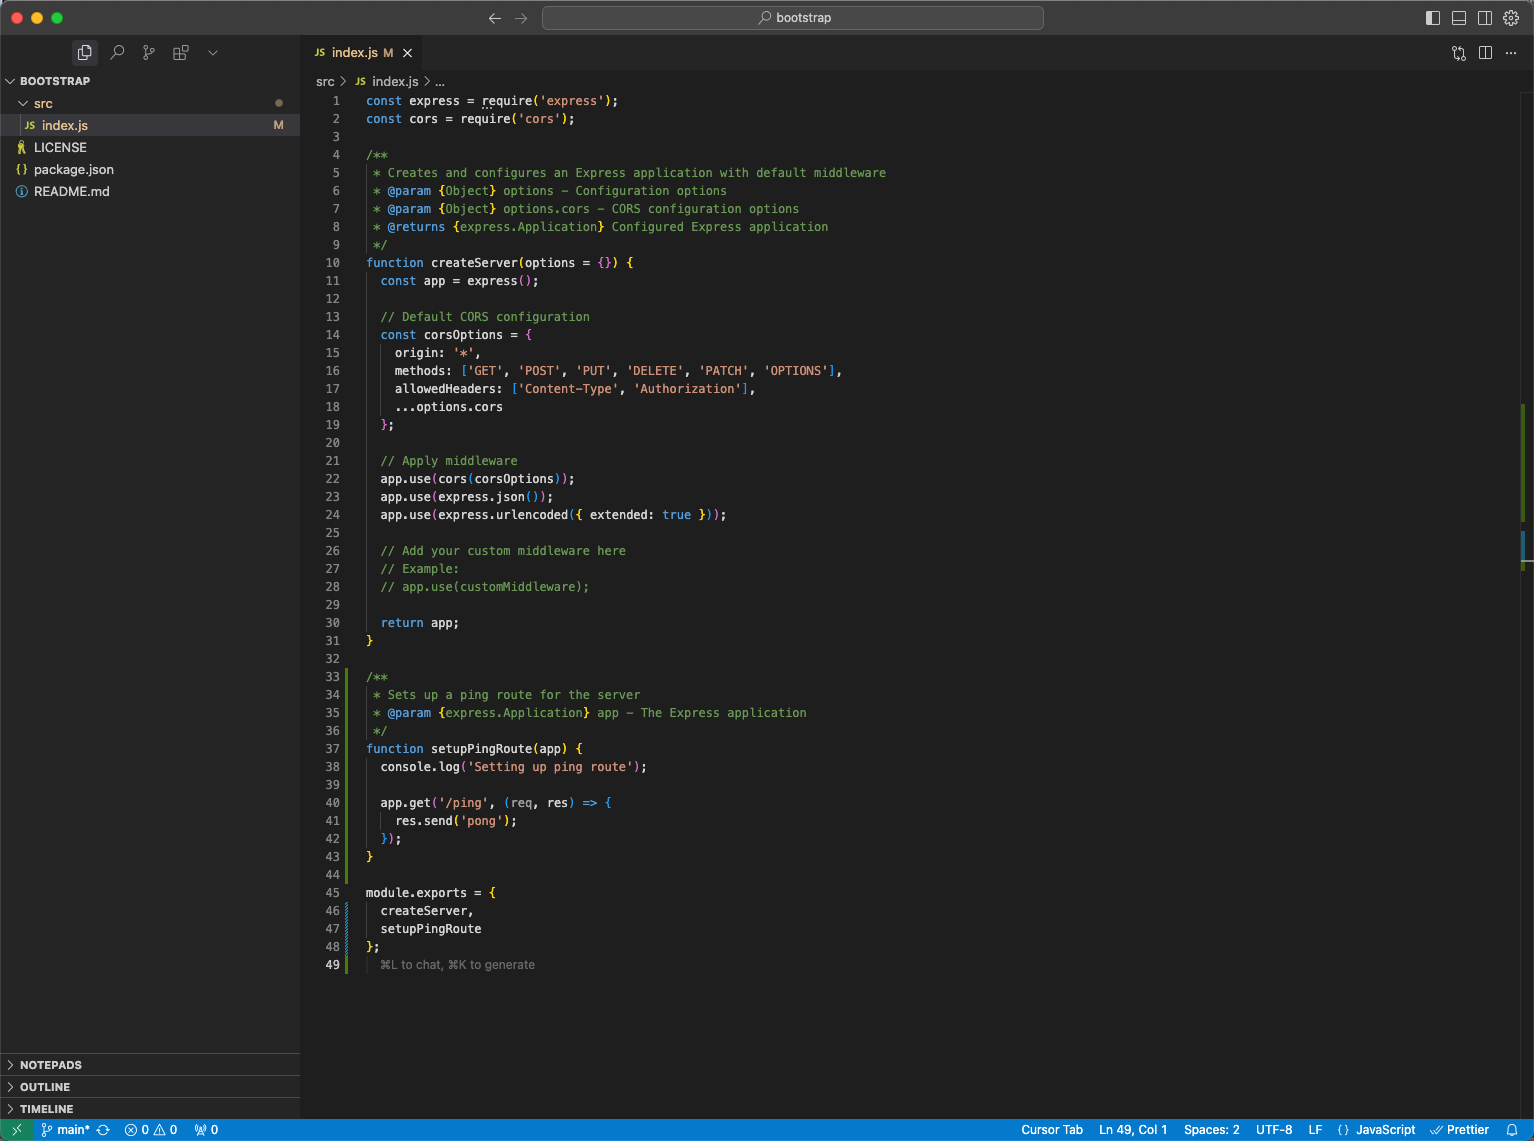This screenshot has height=1141, width=1534.
Task: Click the navigate back arrow
Action: coord(495,18)
